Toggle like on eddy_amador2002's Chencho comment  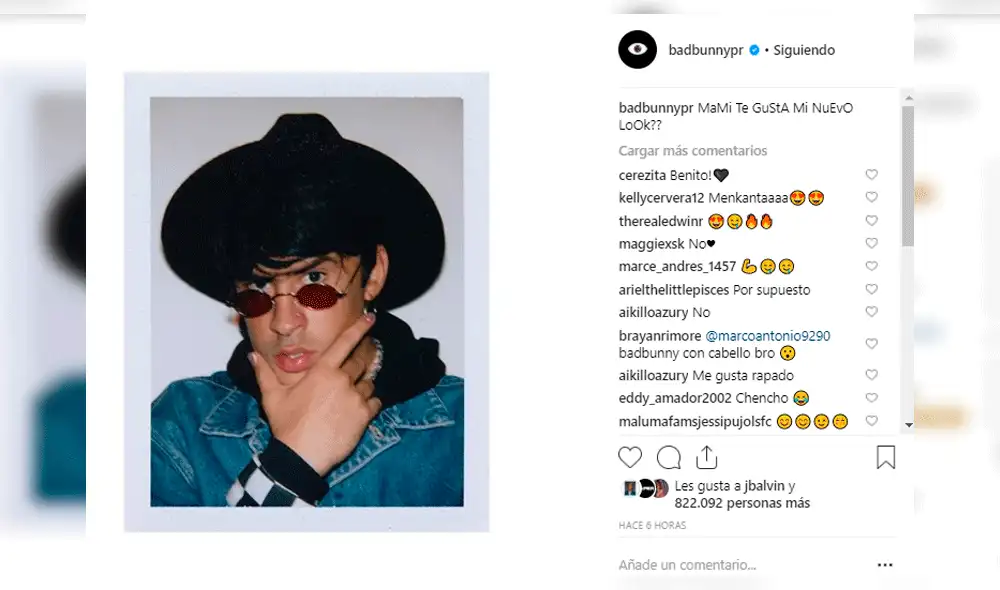tap(871, 397)
